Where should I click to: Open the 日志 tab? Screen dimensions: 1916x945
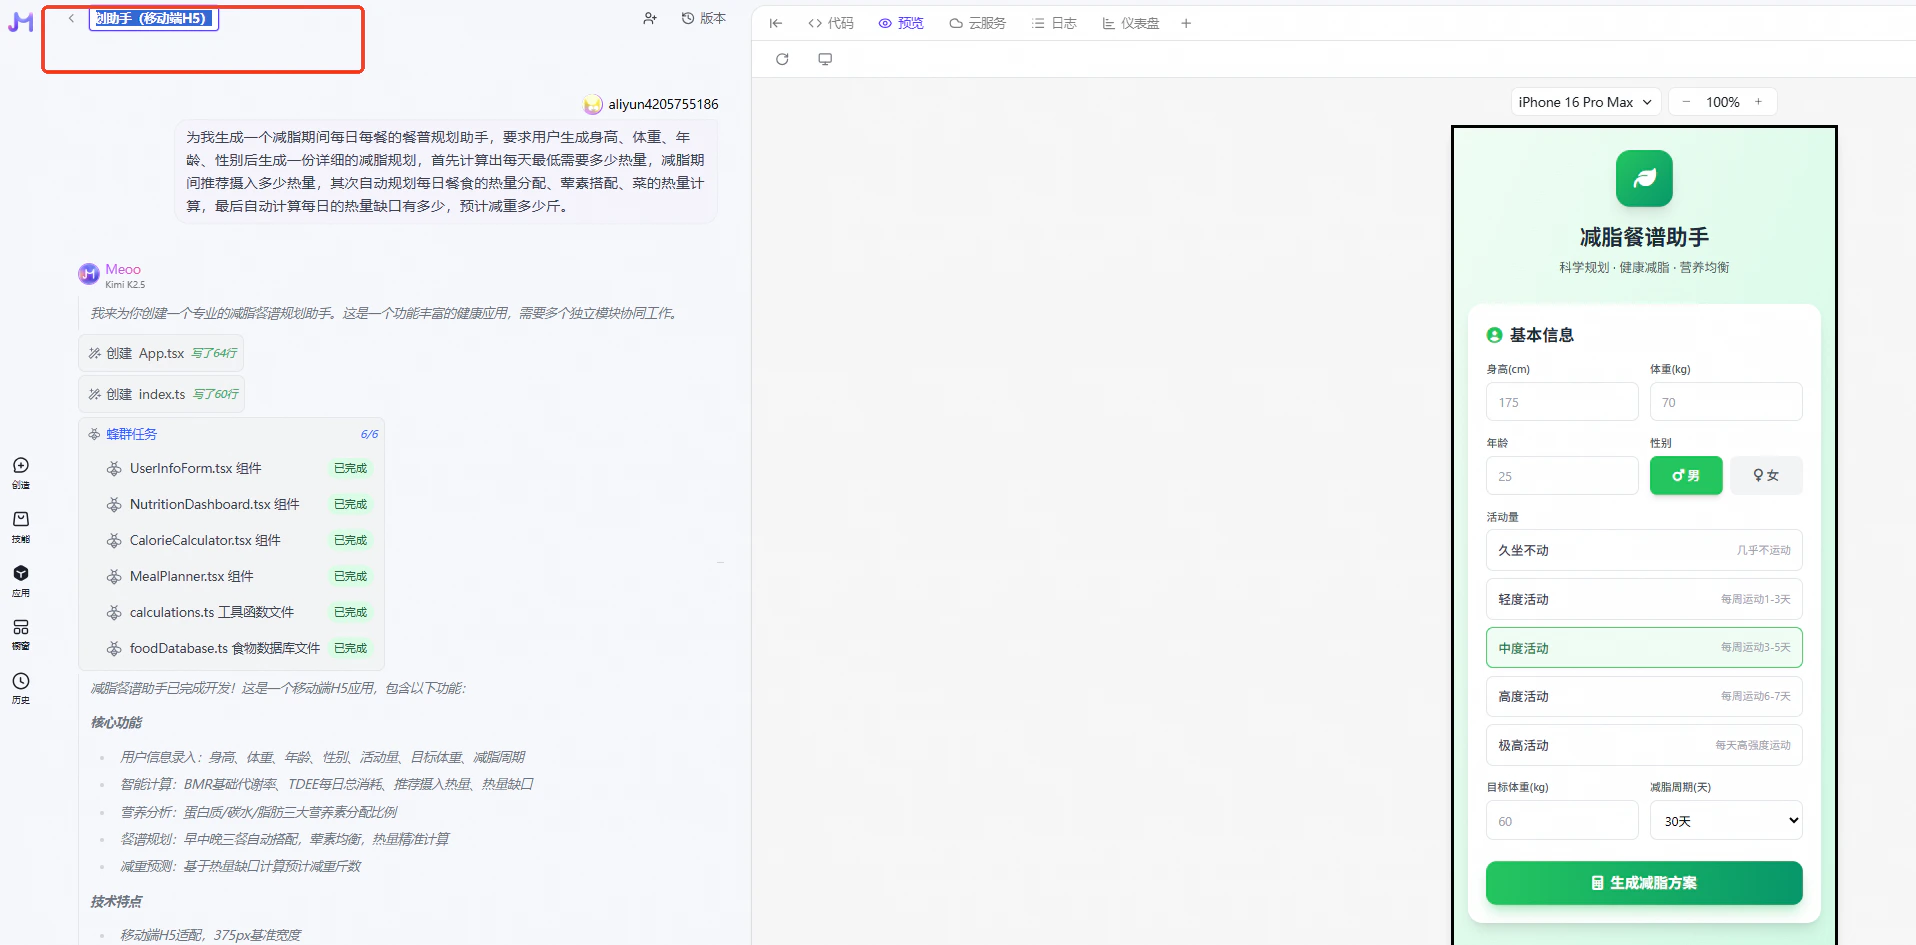point(1054,23)
